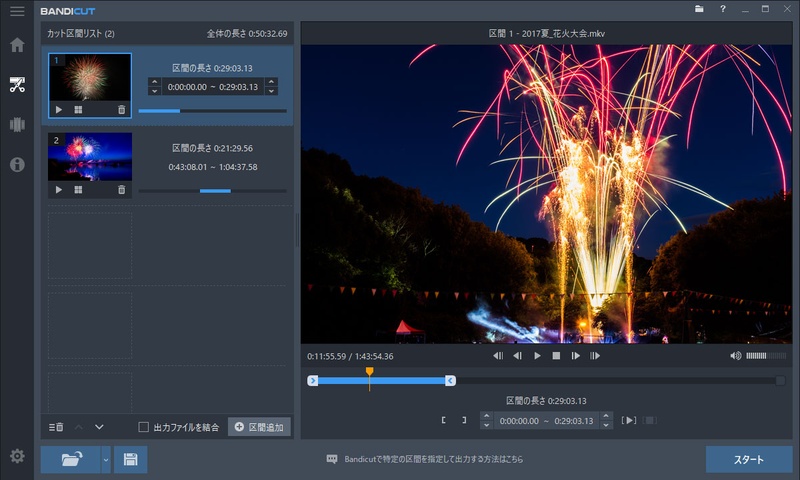The image size is (800, 480).
Task: Open the Cut mode scissors icon in sidebar
Action: click(17, 84)
